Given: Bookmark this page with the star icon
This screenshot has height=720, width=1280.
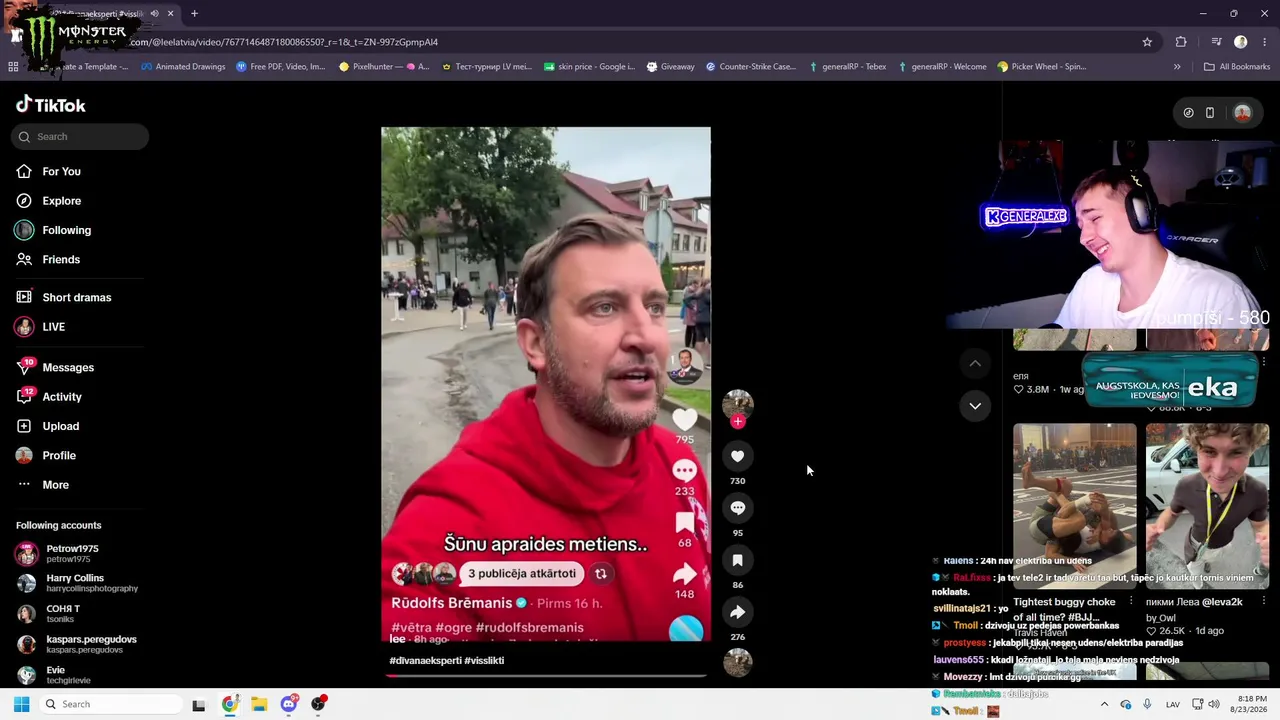Looking at the screenshot, I should [x=1147, y=42].
